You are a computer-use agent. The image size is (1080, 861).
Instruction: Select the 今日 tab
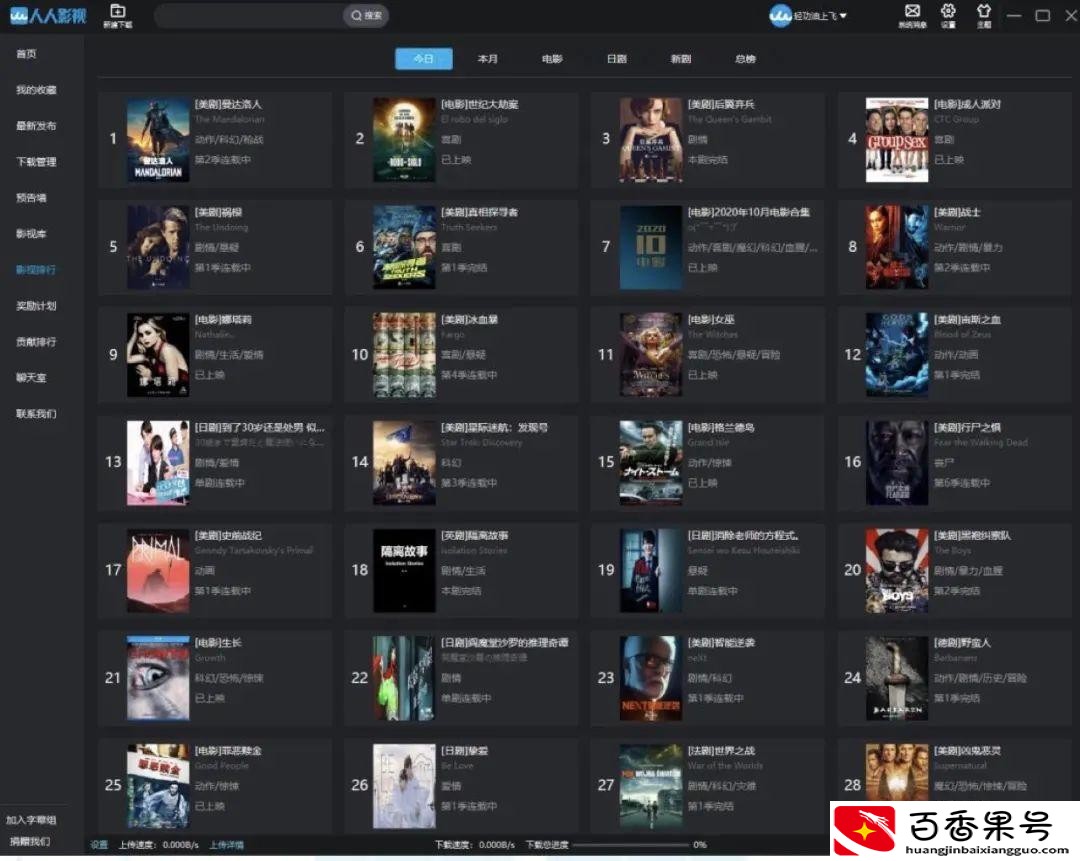(424, 59)
